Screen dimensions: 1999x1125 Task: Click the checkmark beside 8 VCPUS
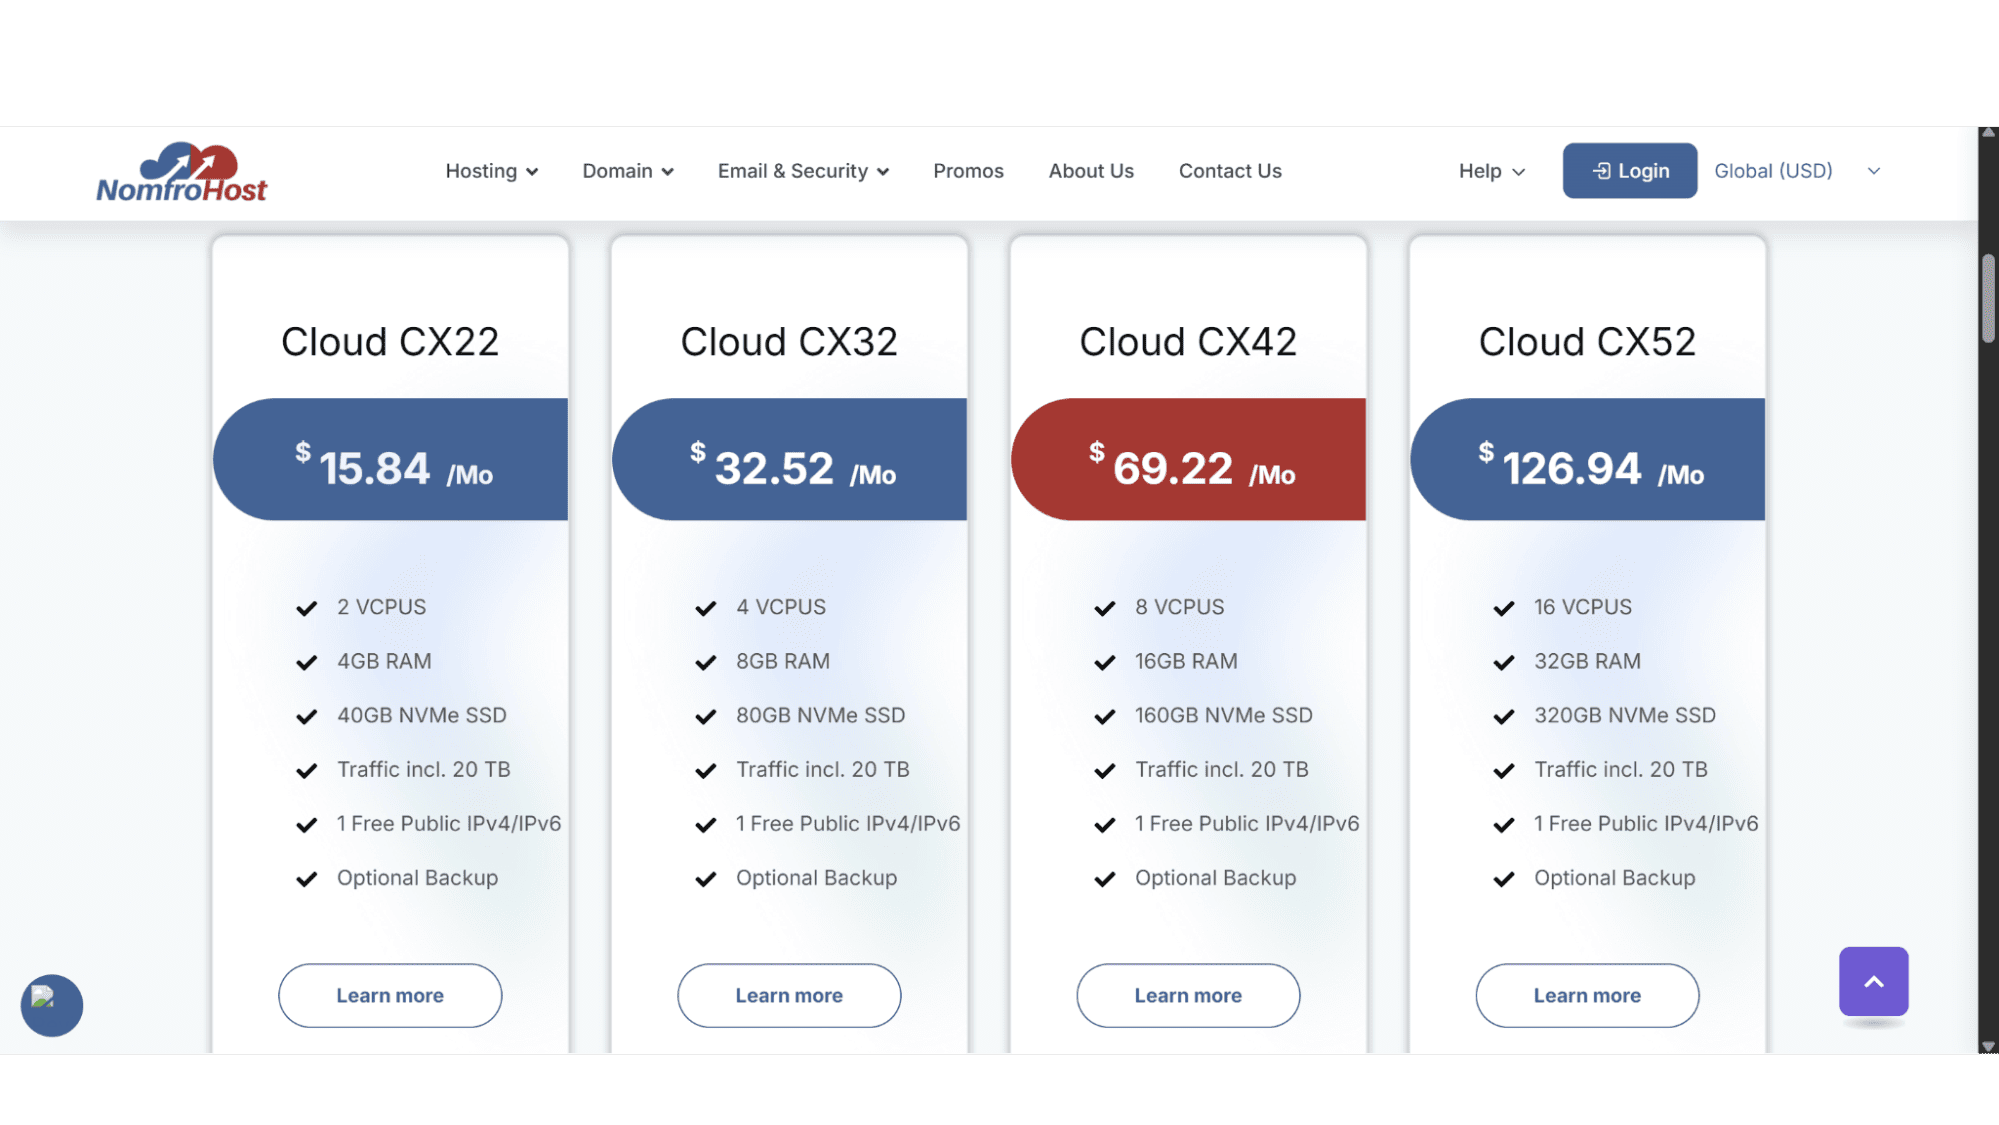point(1104,608)
